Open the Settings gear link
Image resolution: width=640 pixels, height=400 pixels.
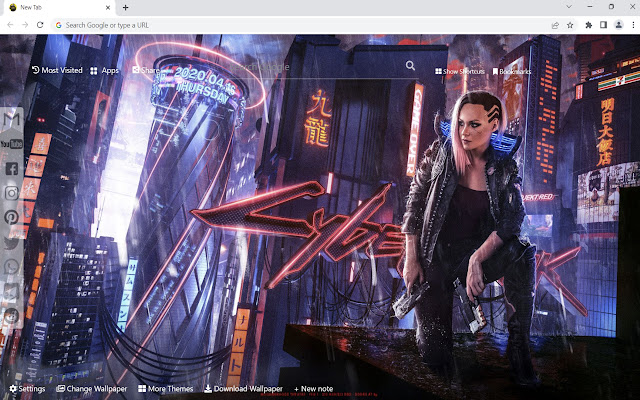pos(27,389)
